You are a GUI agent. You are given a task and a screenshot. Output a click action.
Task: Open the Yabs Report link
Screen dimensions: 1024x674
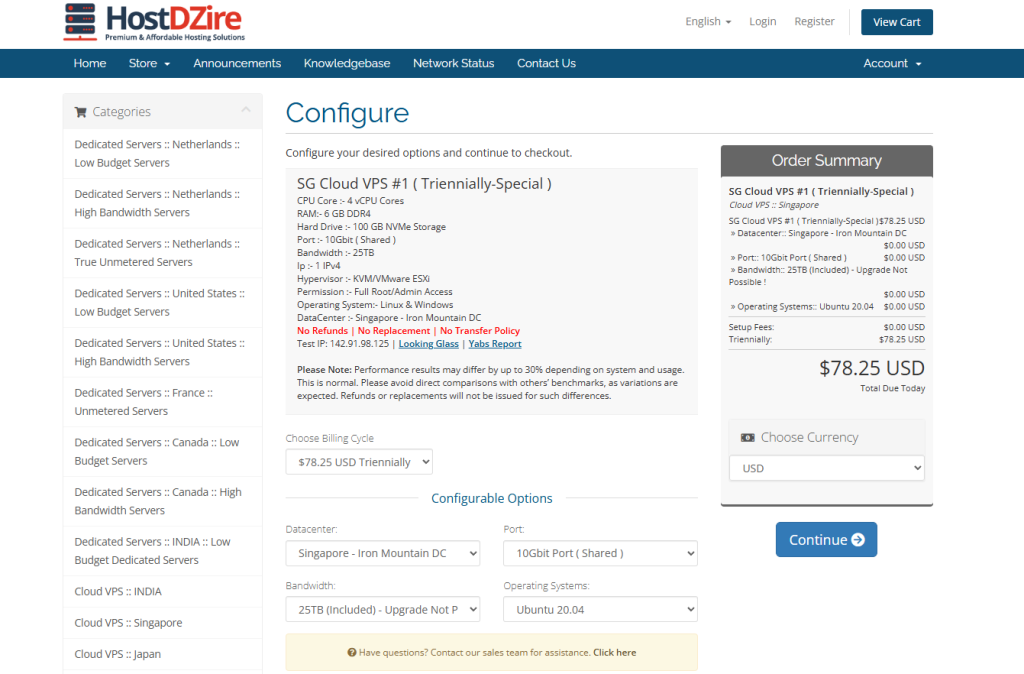495,344
